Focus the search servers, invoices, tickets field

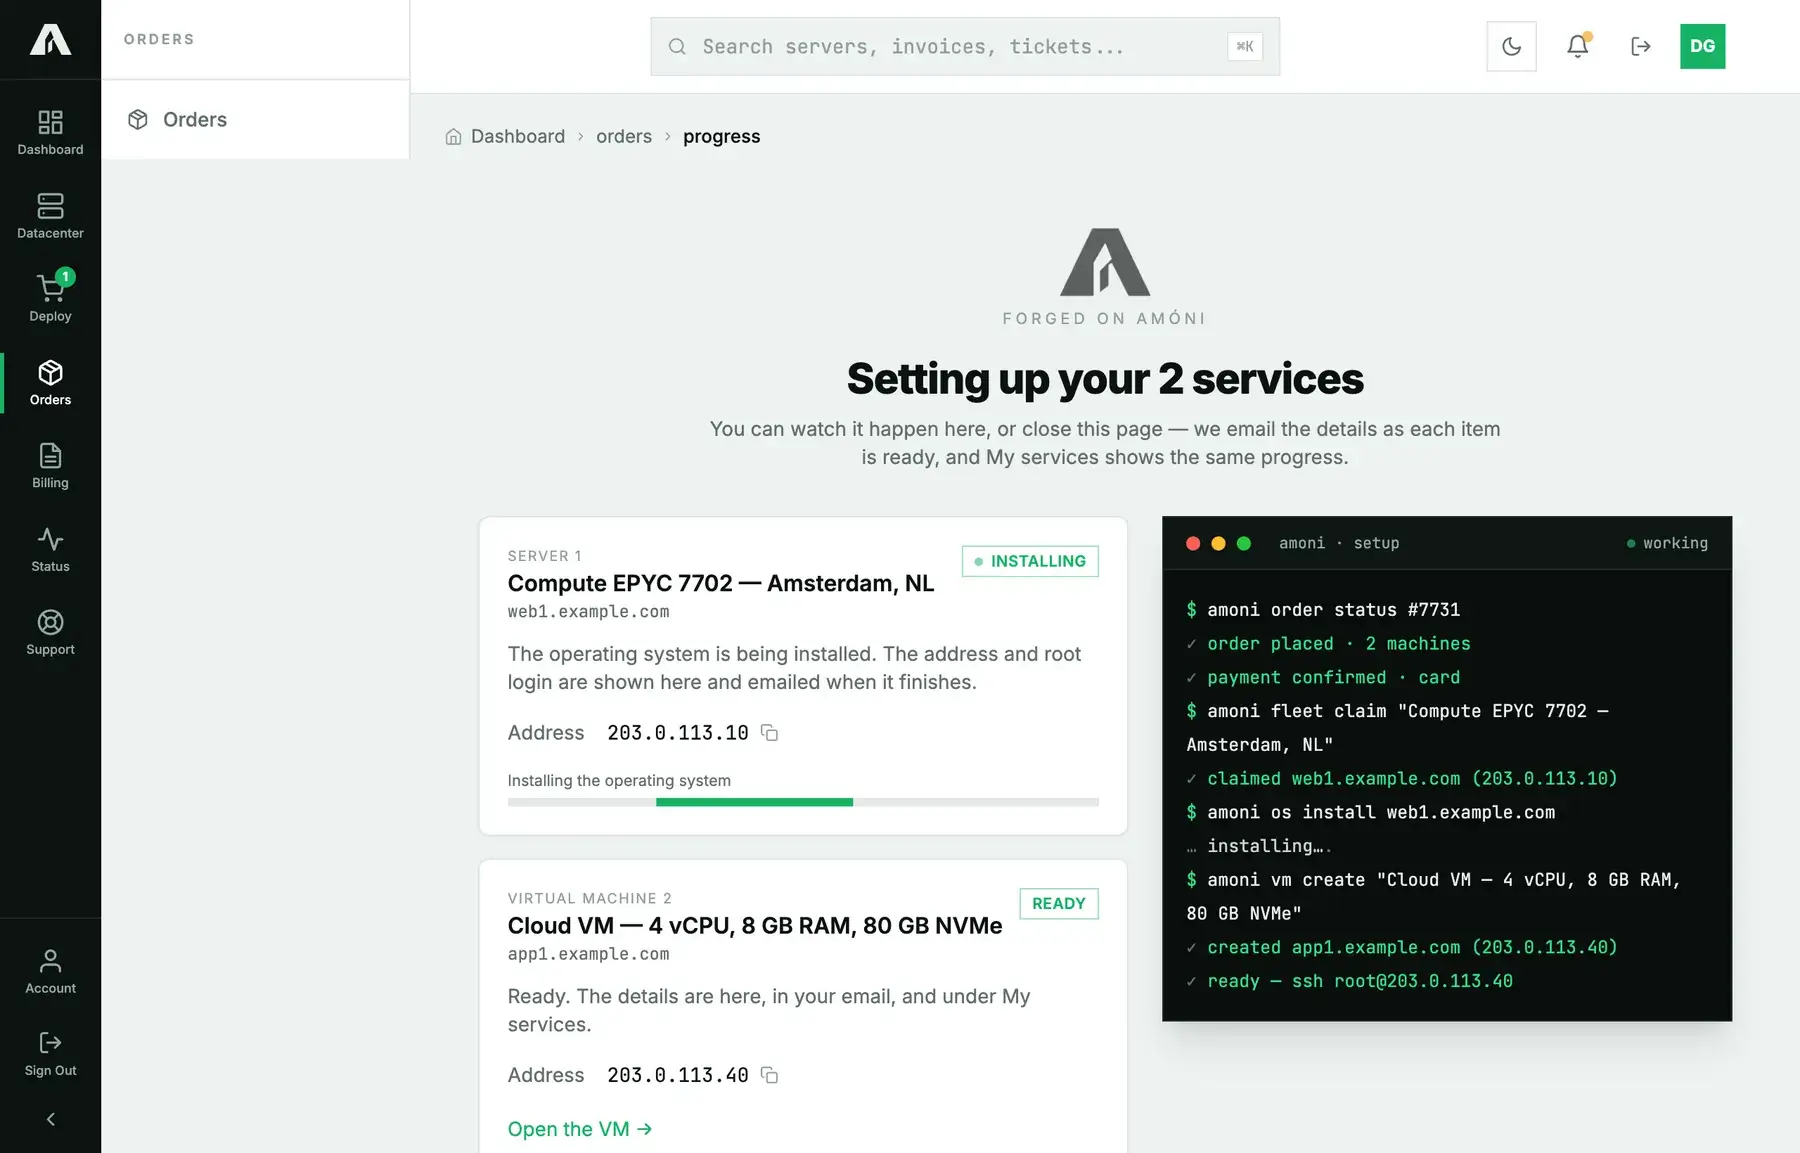tap(965, 46)
